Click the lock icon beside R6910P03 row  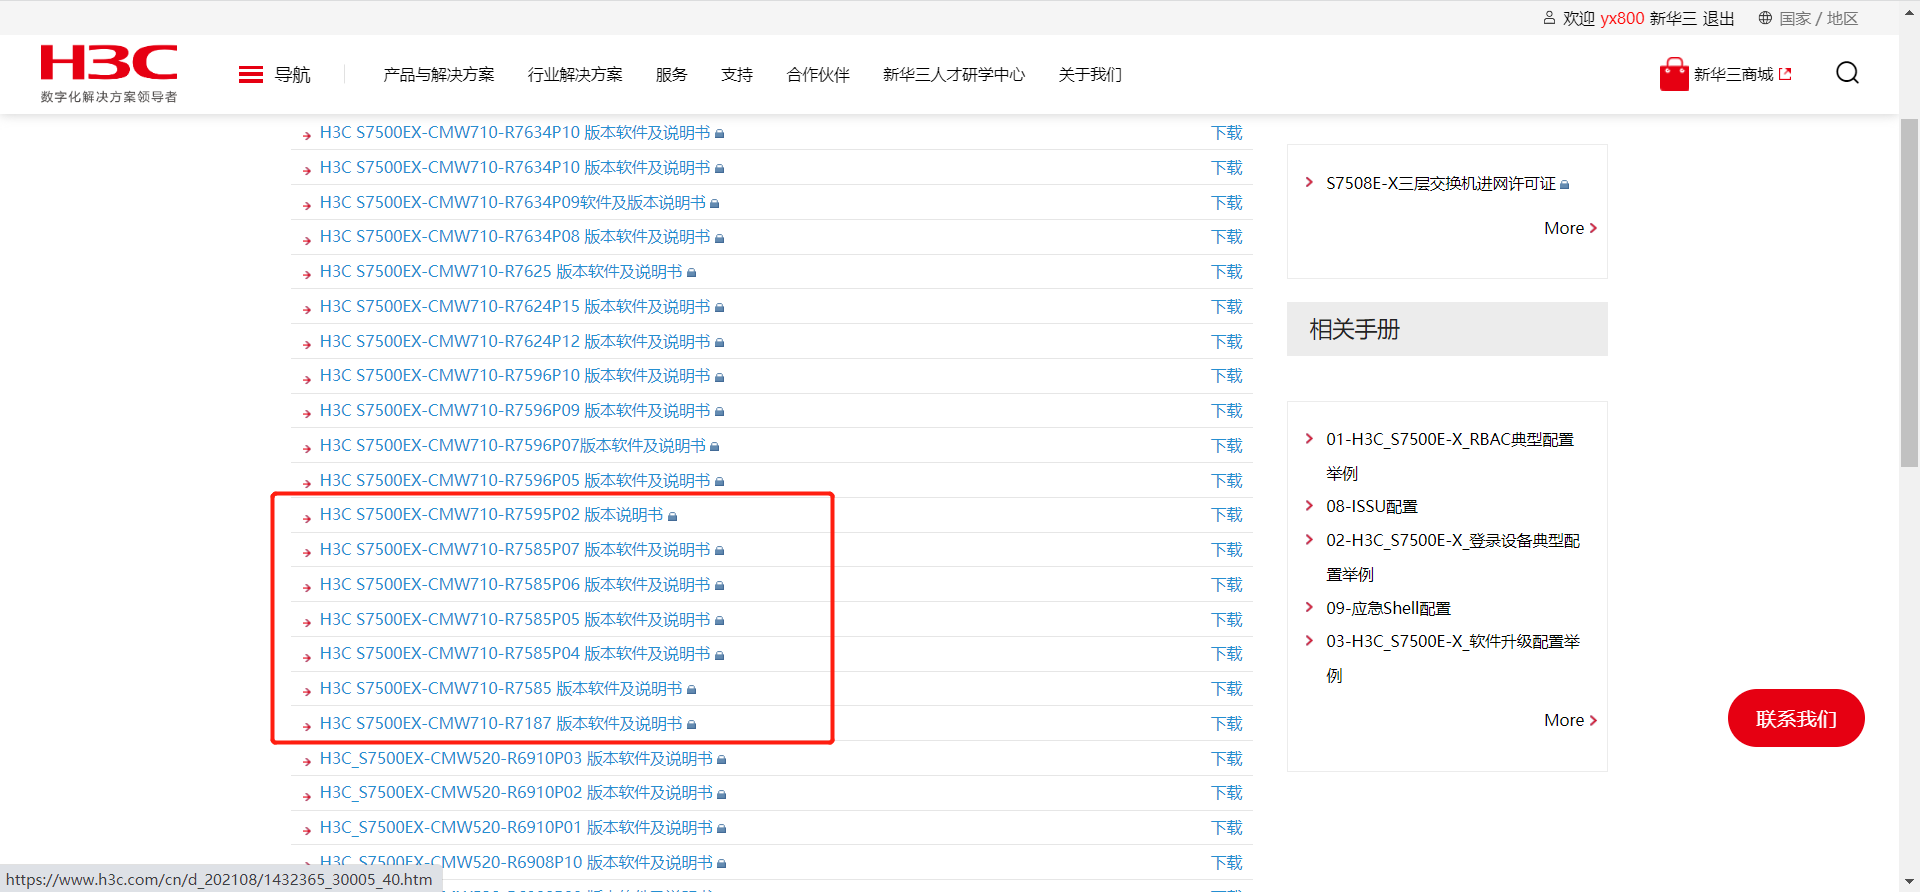point(722,760)
